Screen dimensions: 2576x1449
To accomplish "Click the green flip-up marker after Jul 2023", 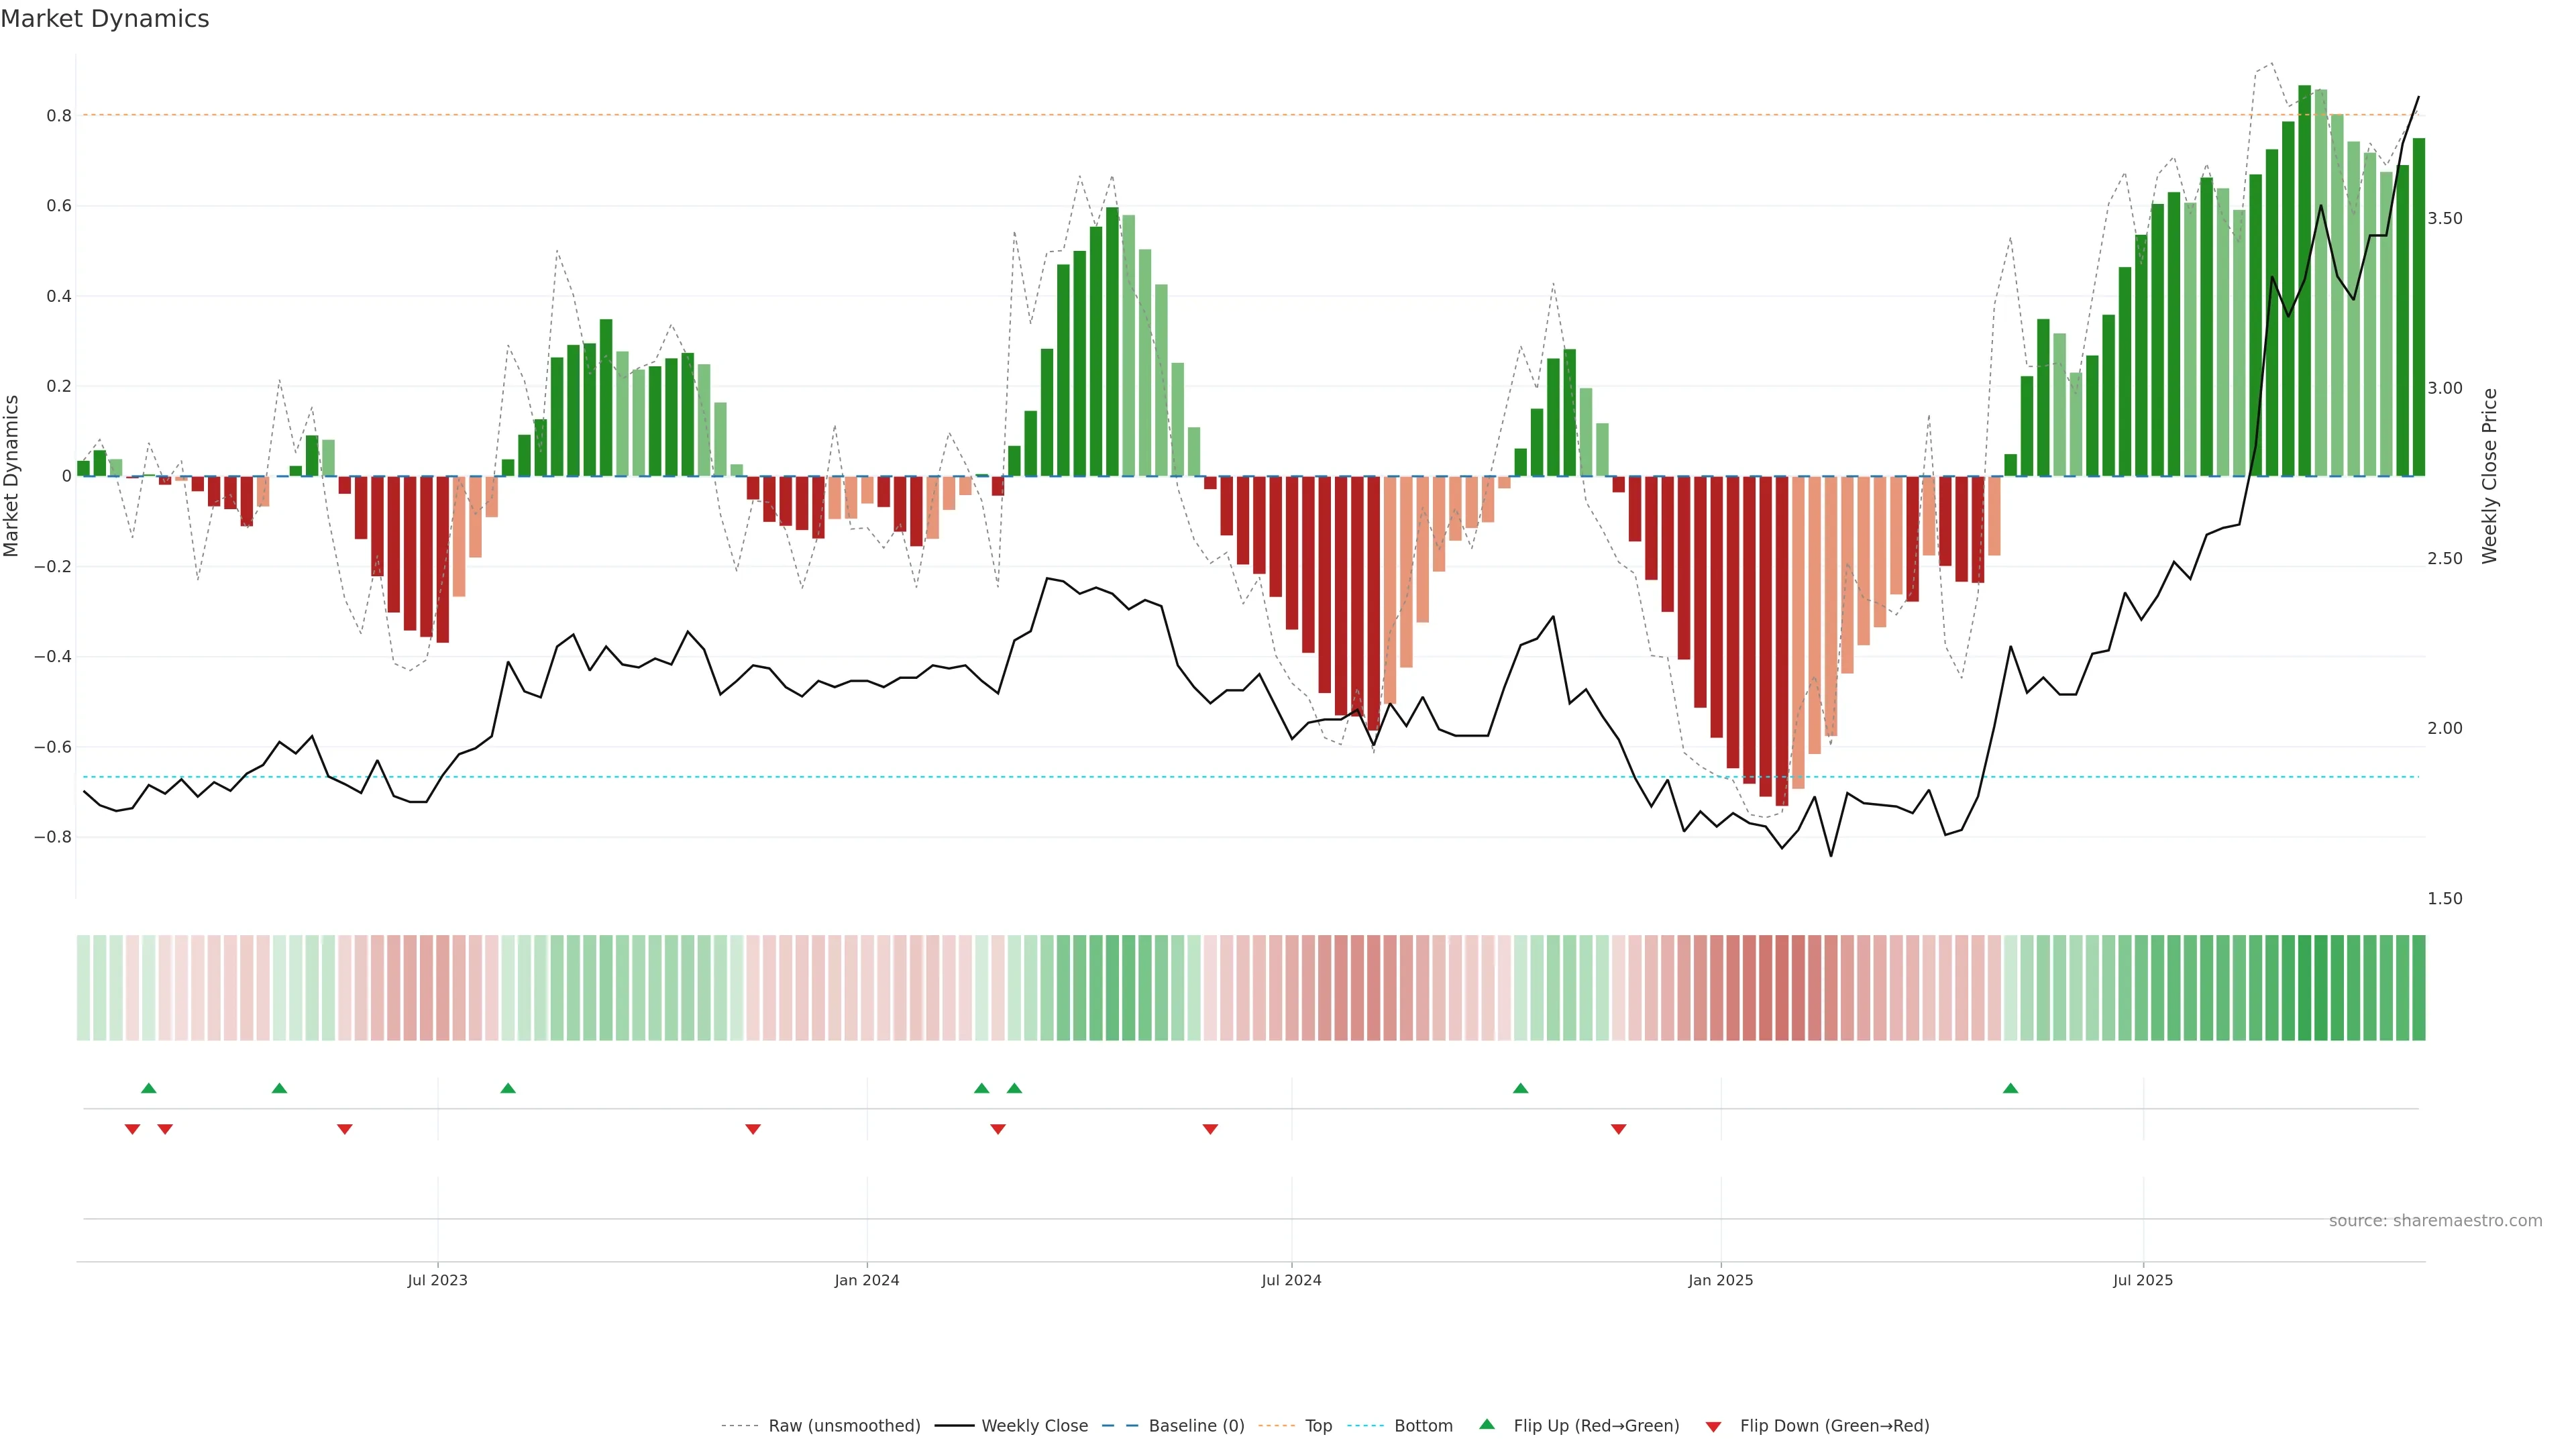I will click(x=508, y=1088).
